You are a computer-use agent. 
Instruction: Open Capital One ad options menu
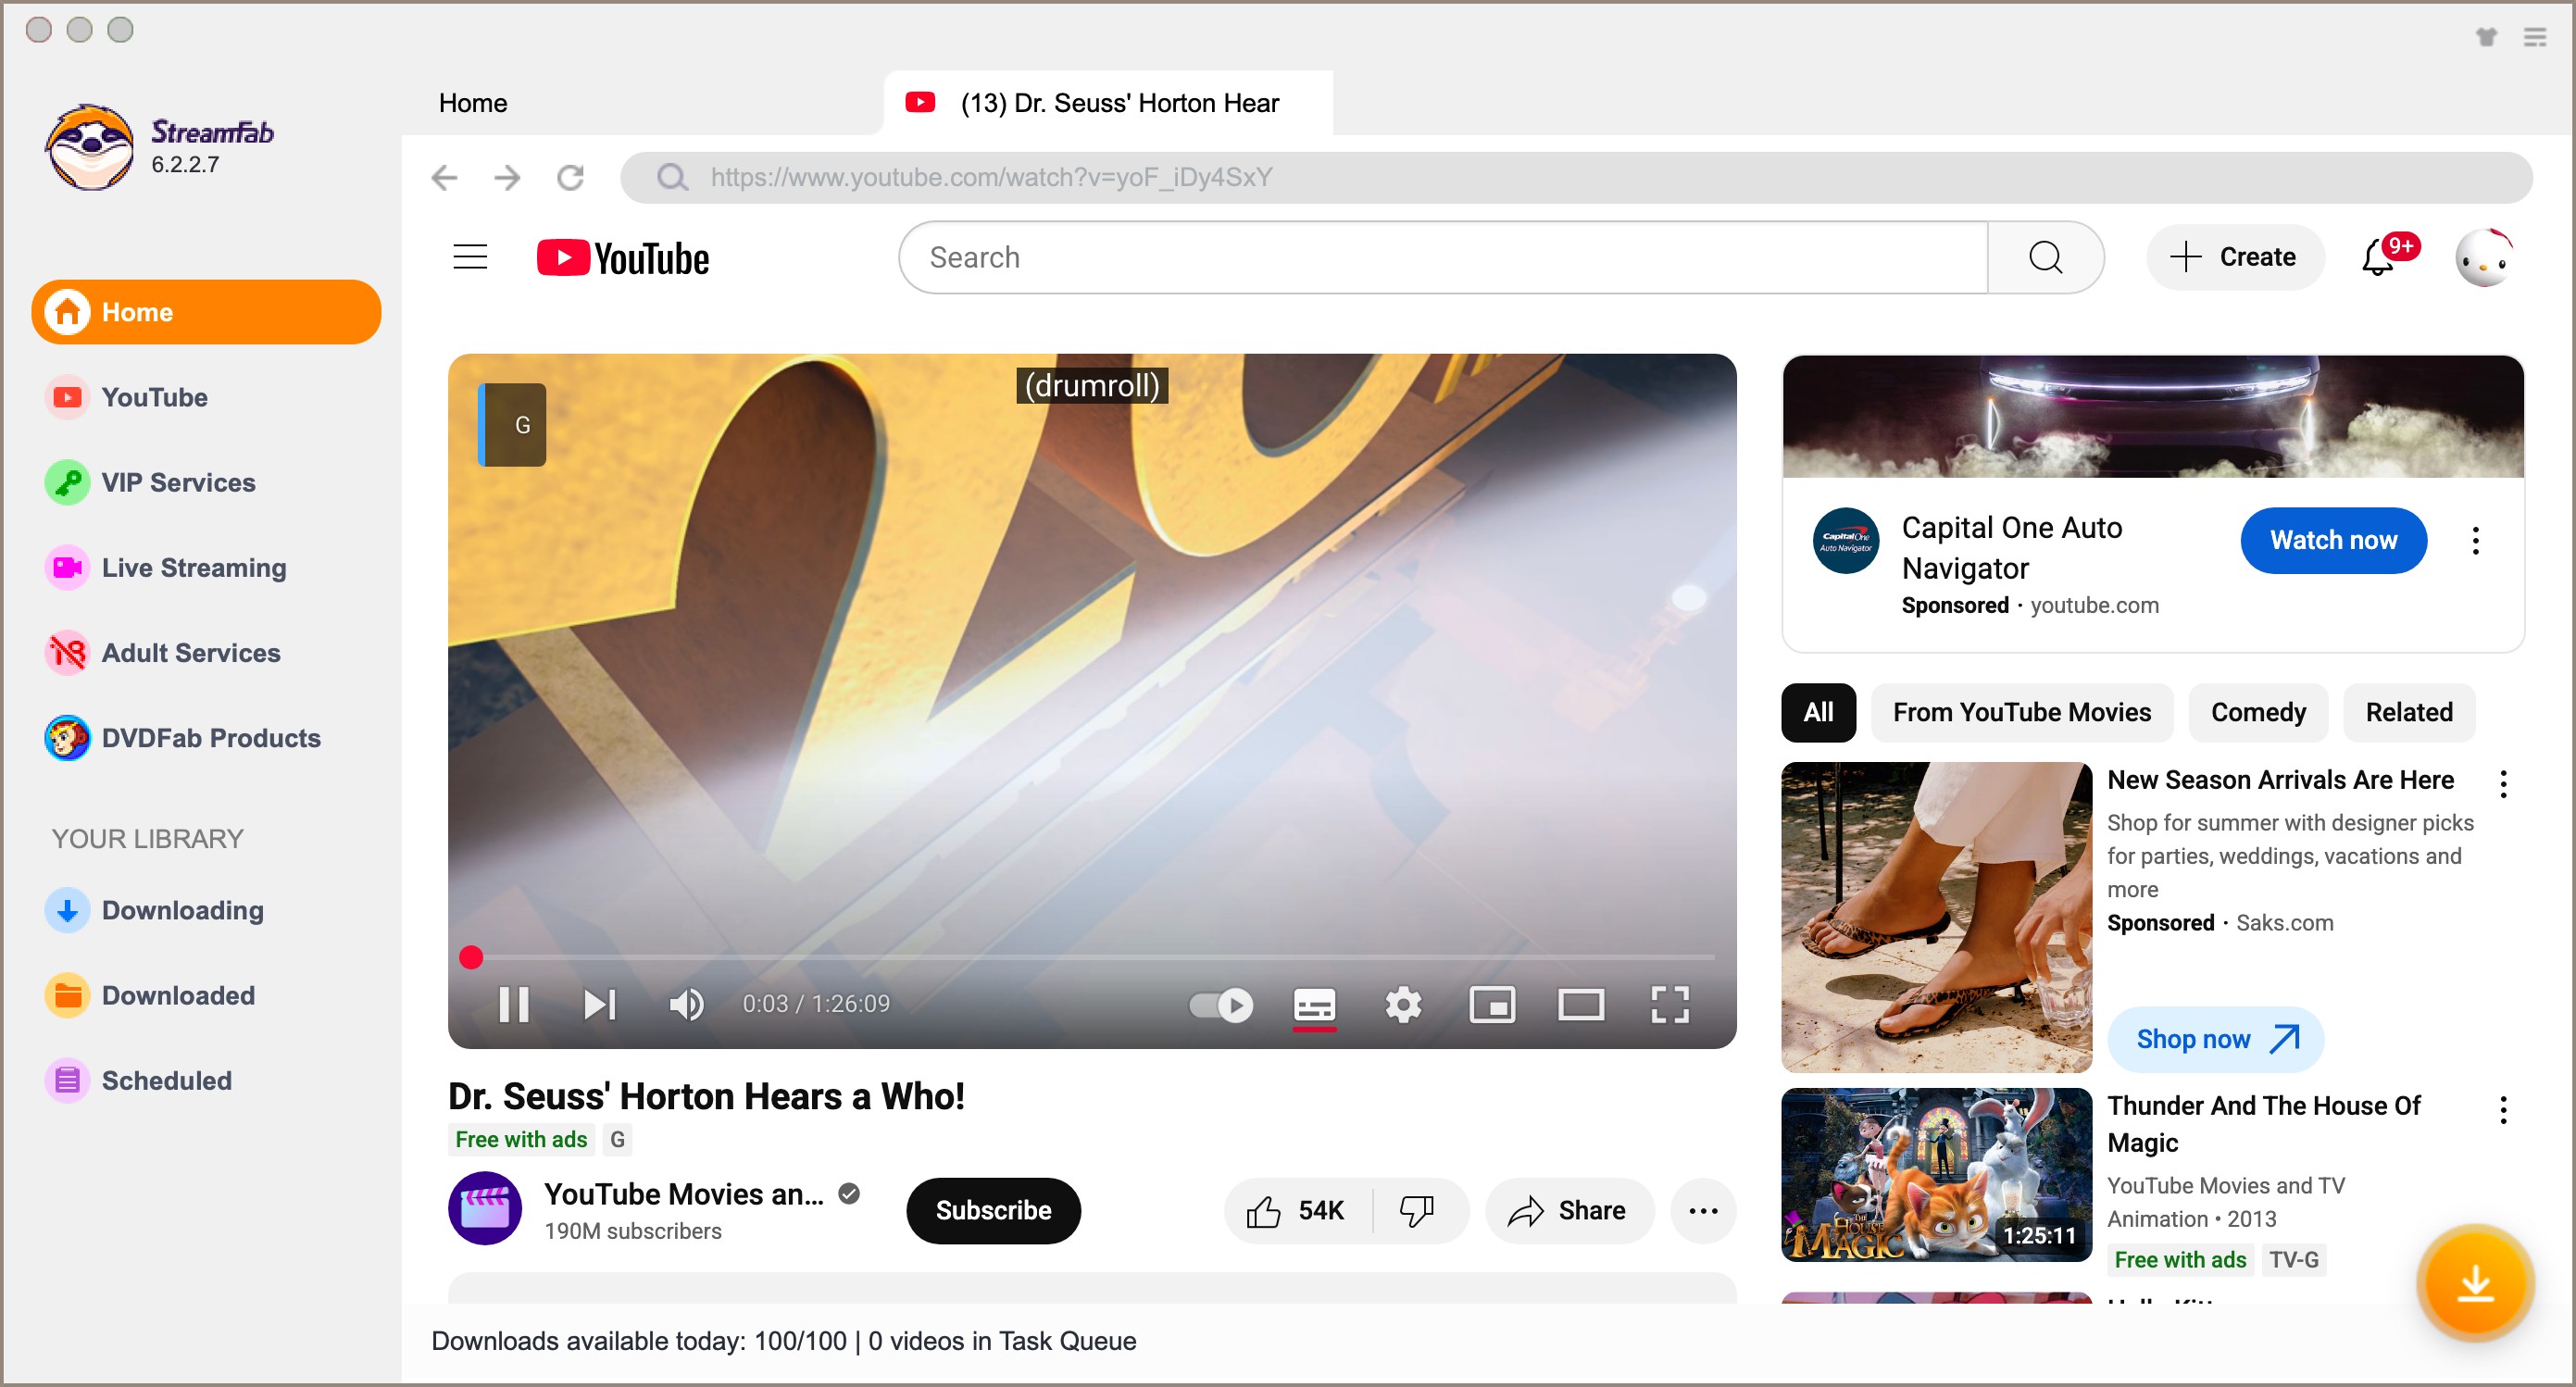tap(2476, 541)
